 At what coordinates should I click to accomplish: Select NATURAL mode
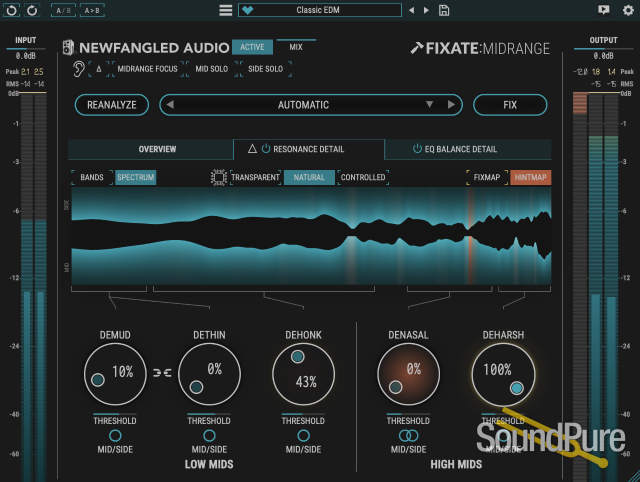pos(309,177)
